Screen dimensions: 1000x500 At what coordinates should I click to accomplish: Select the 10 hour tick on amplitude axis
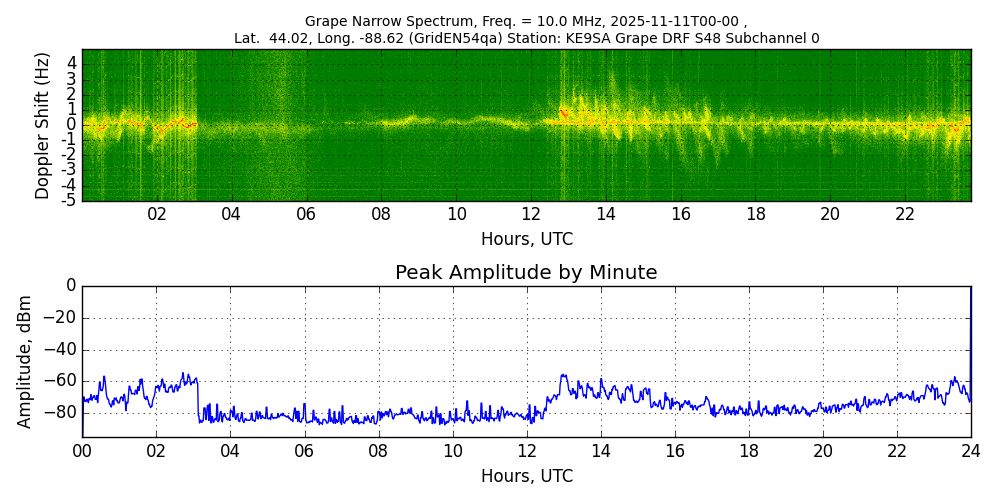452,451
